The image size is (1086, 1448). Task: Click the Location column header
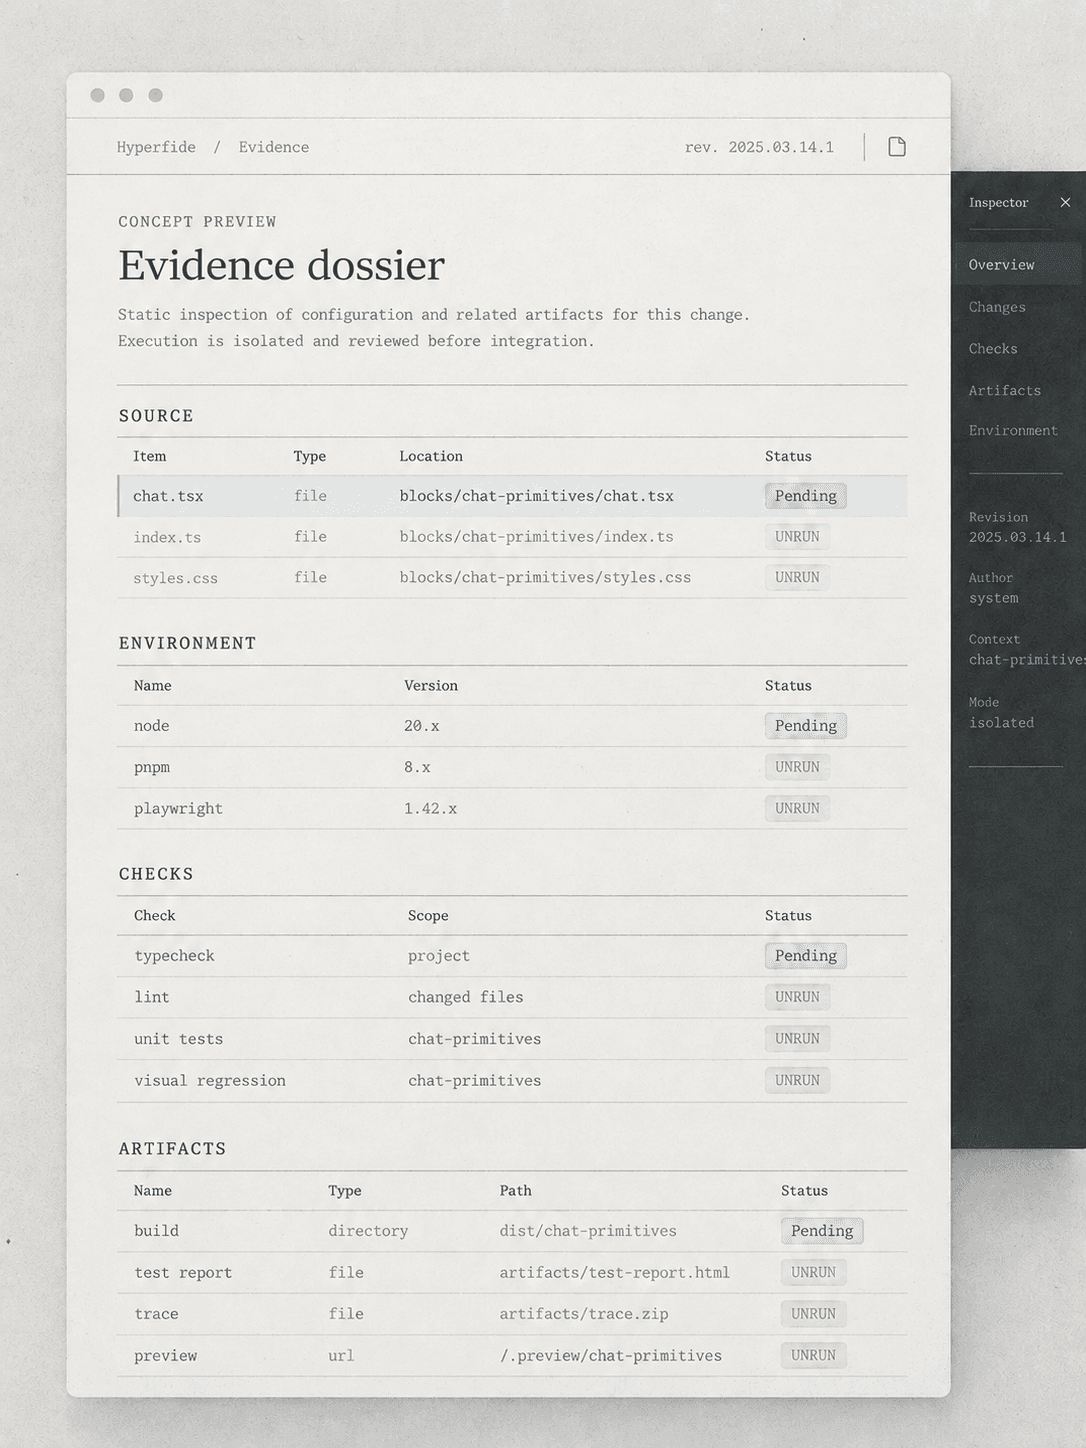pyautogui.click(x=431, y=456)
